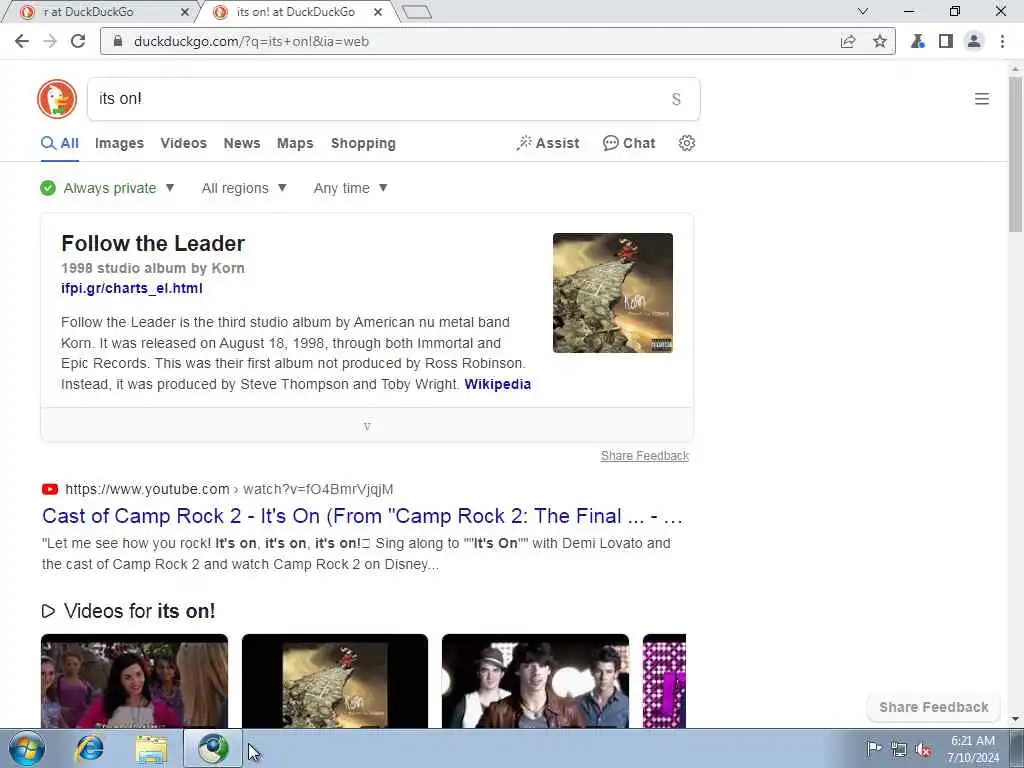Toggle the side panel icon
This screenshot has height=768, width=1024.
click(x=946, y=41)
